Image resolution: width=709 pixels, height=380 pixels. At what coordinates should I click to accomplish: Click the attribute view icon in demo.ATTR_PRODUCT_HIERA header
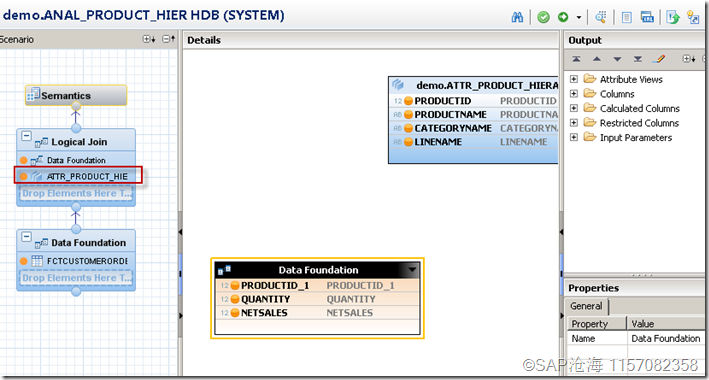tap(398, 85)
